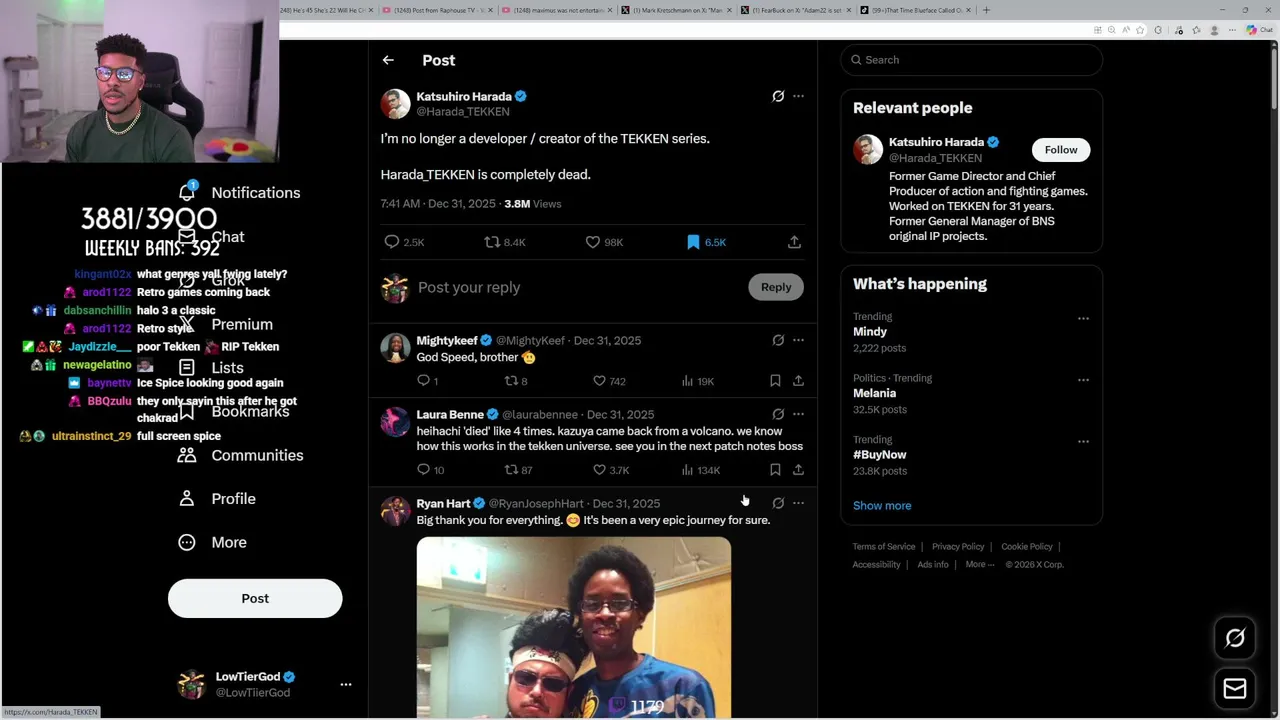The image size is (1280, 720).
Task: Open the #BuyNow trending topic
Action: pyautogui.click(x=880, y=455)
